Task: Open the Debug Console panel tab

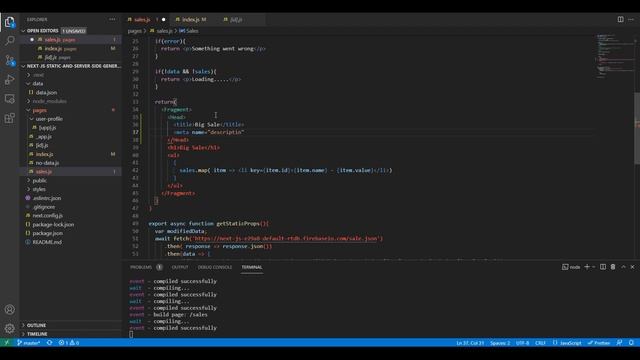Action: 215,267
